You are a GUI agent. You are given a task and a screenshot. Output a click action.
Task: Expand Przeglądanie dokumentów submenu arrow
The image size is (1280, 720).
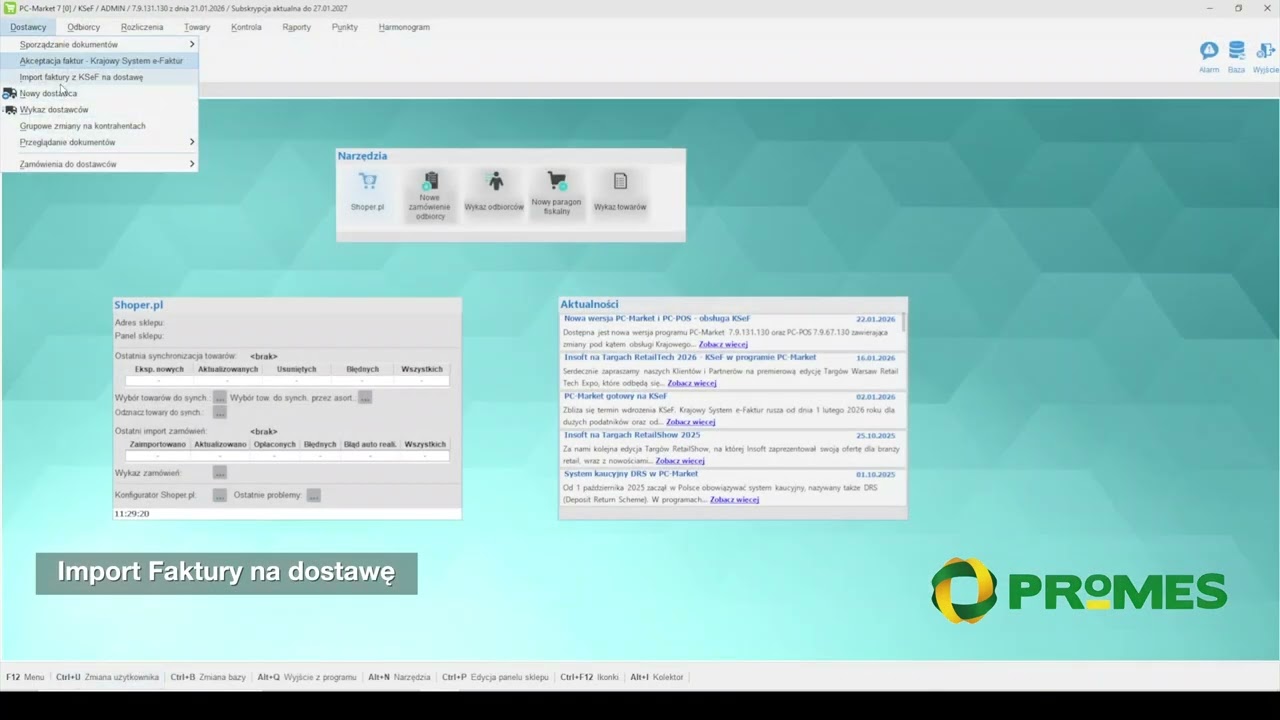(192, 142)
